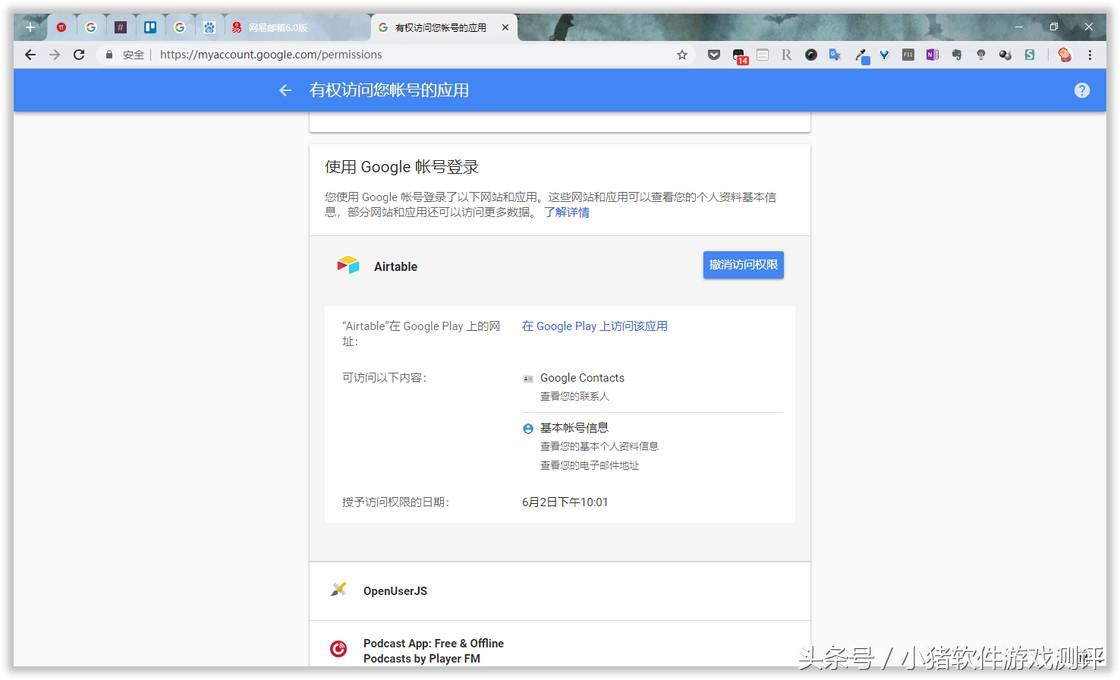1120x680 pixels.
Task: Click the Evernote Web Clipper extension icon
Action: (956, 55)
